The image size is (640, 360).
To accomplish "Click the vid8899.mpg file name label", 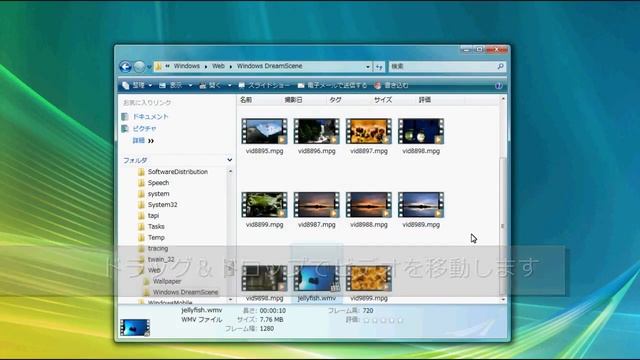I will click(264, 225).
